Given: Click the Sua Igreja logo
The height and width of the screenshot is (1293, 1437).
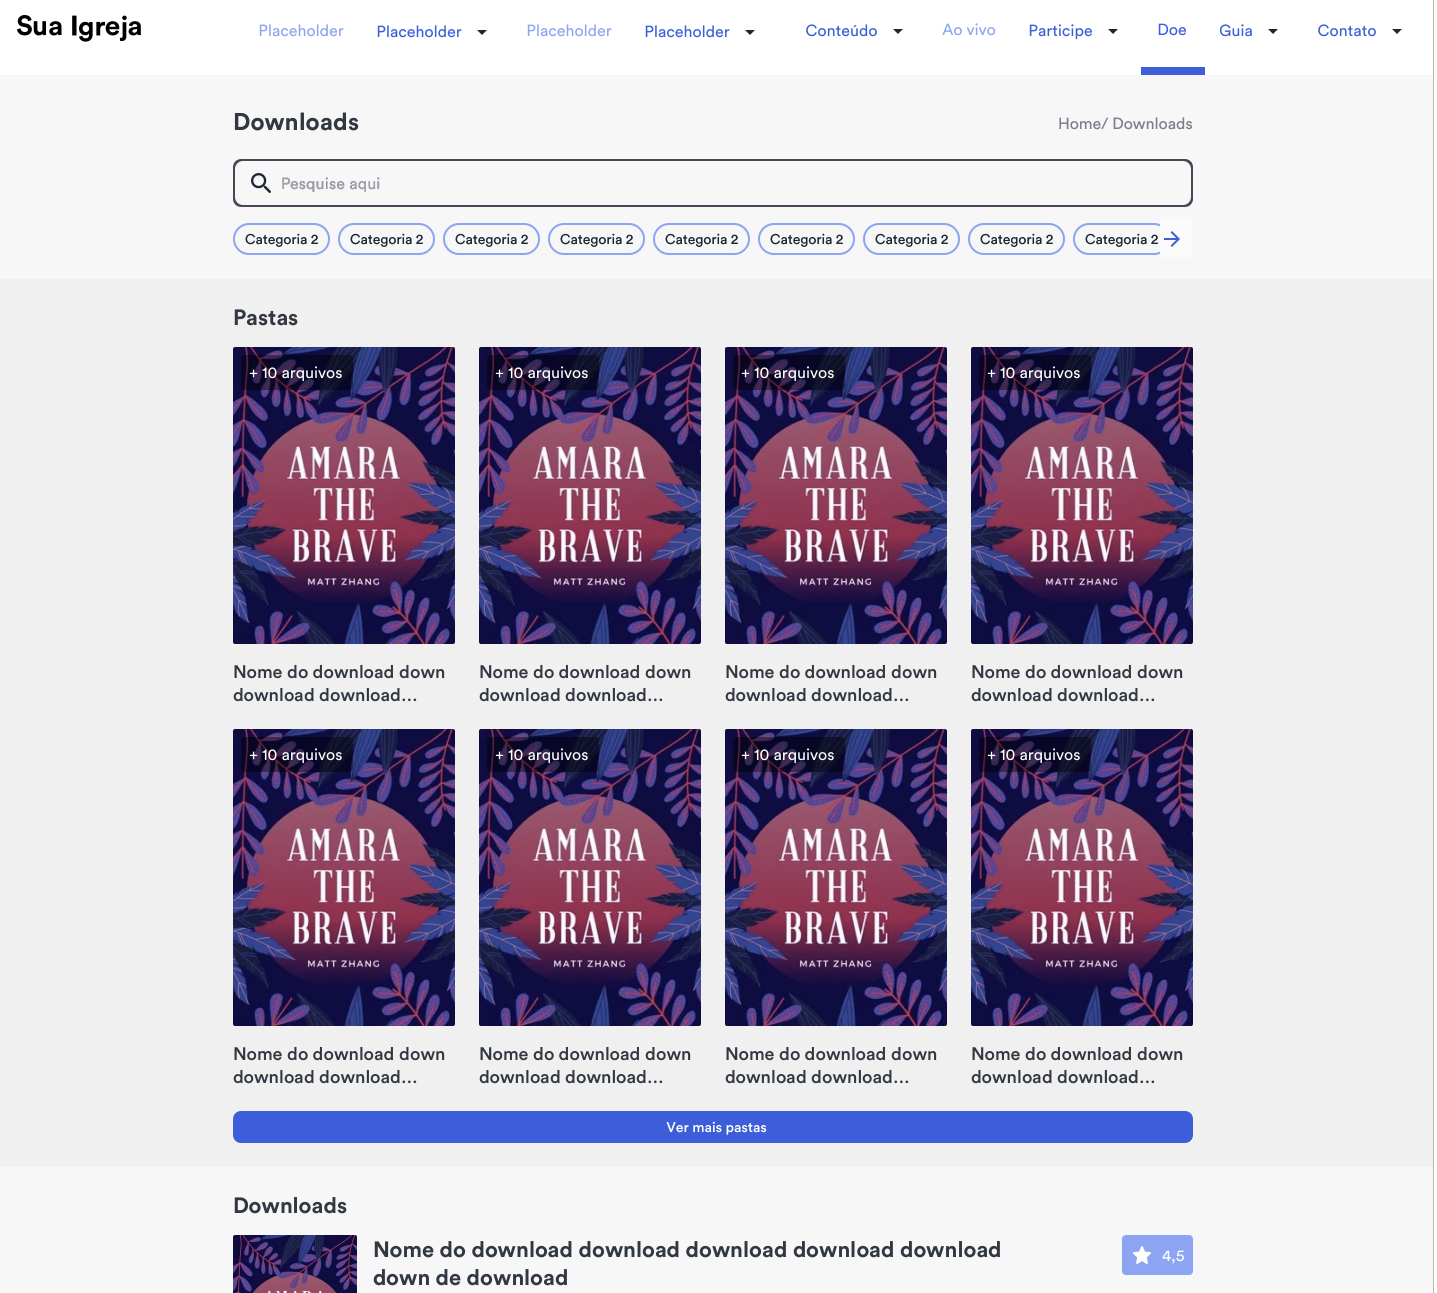Looking at the screenshot, I should click(x=79, y=27).
